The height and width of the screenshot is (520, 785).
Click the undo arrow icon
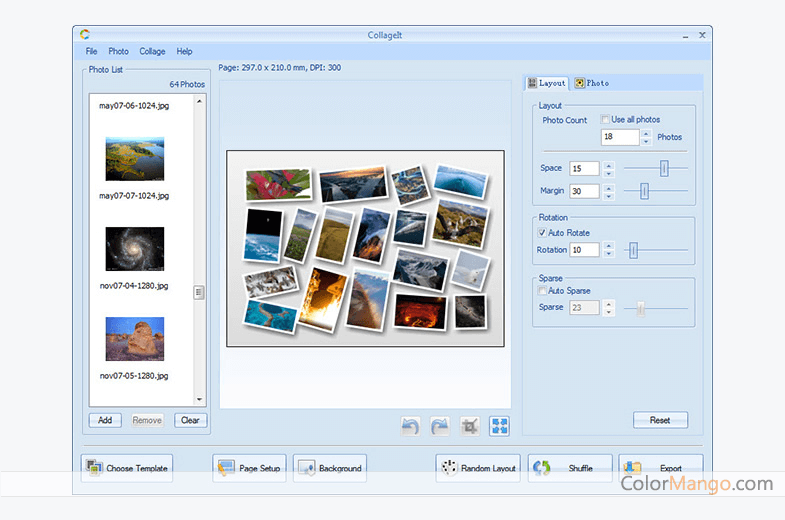(410, 426)
